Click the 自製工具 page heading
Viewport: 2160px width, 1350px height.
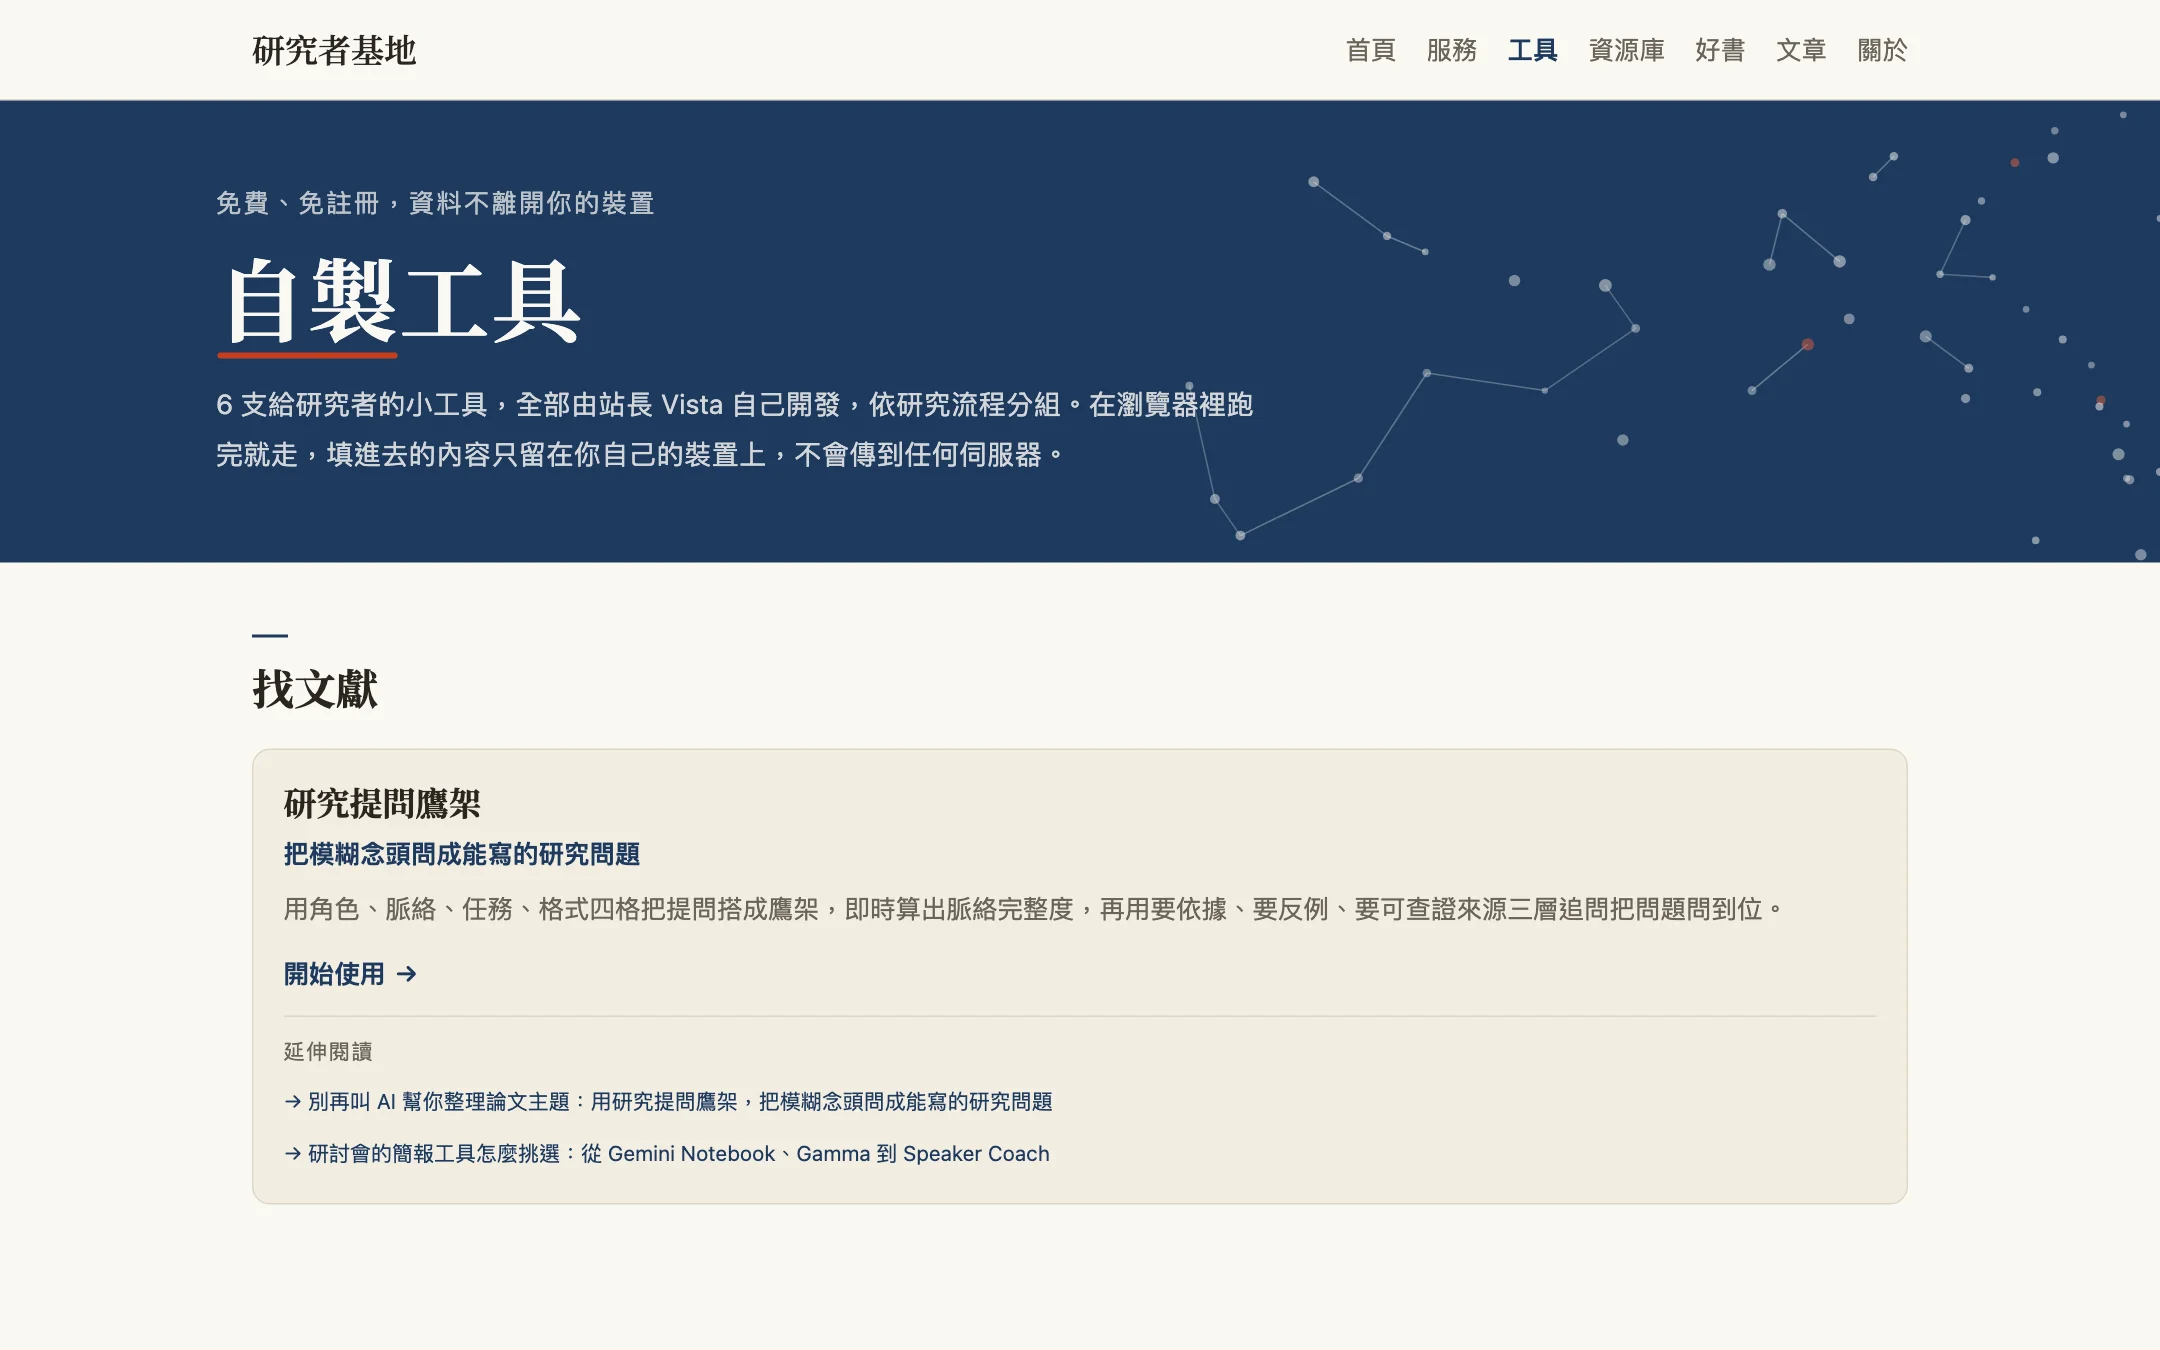[x=400, y=301]
